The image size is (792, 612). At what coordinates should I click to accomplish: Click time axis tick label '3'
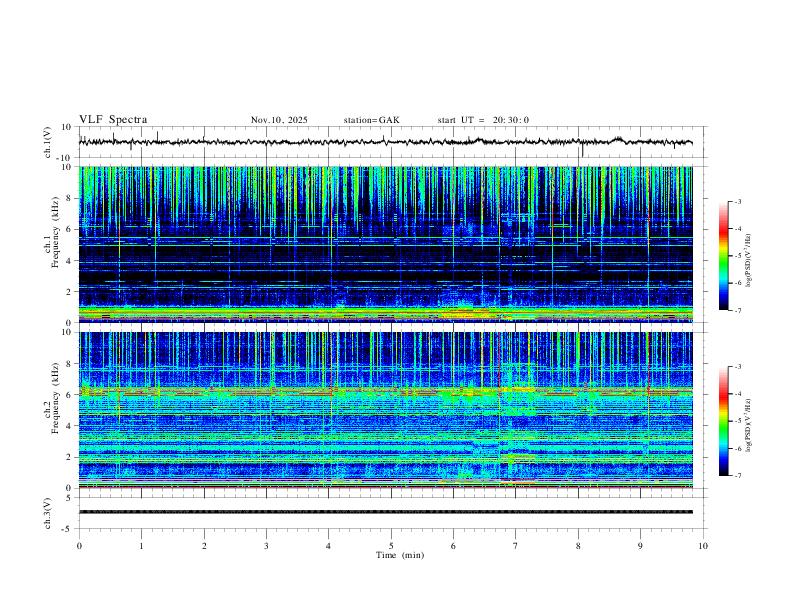[x=266, y=546]
